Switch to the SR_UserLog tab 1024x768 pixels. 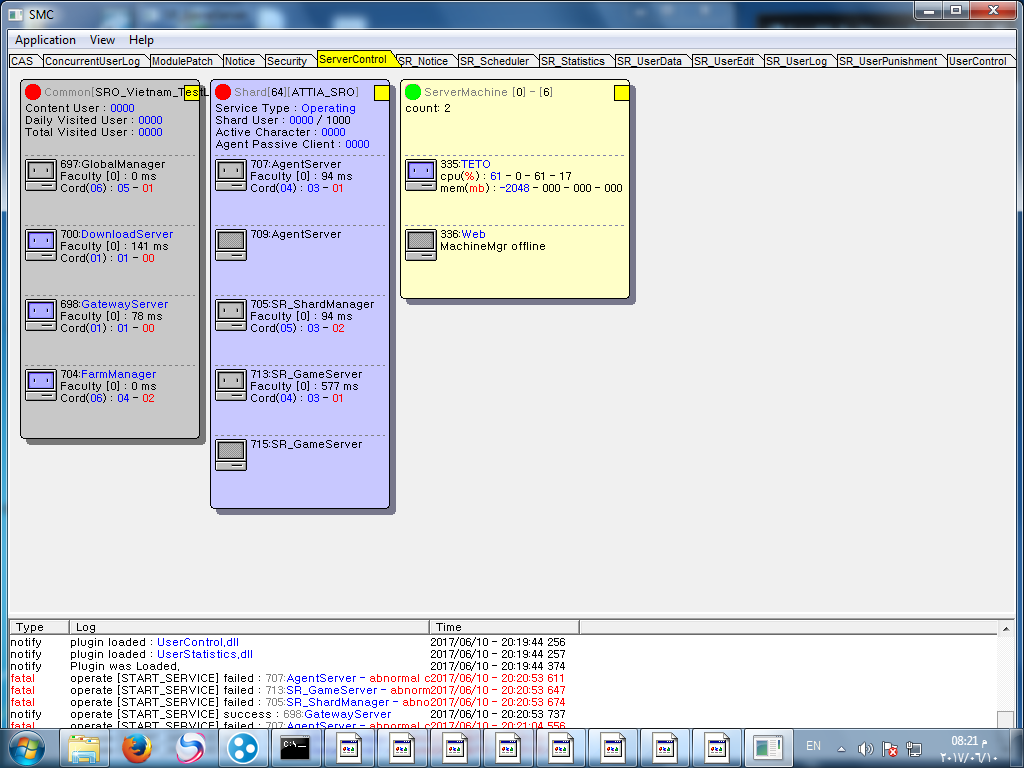click(x=796, y=61)
